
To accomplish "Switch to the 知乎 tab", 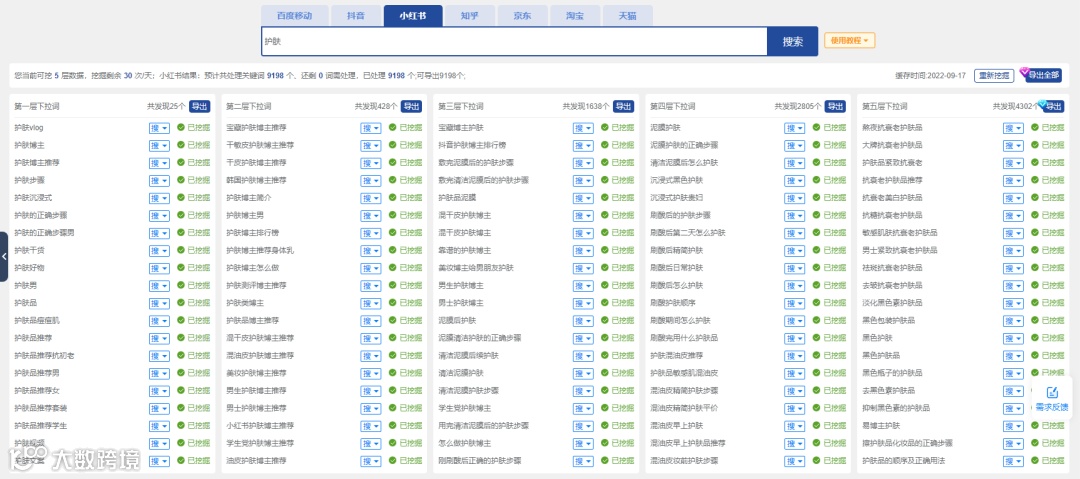I will point(470,16).
